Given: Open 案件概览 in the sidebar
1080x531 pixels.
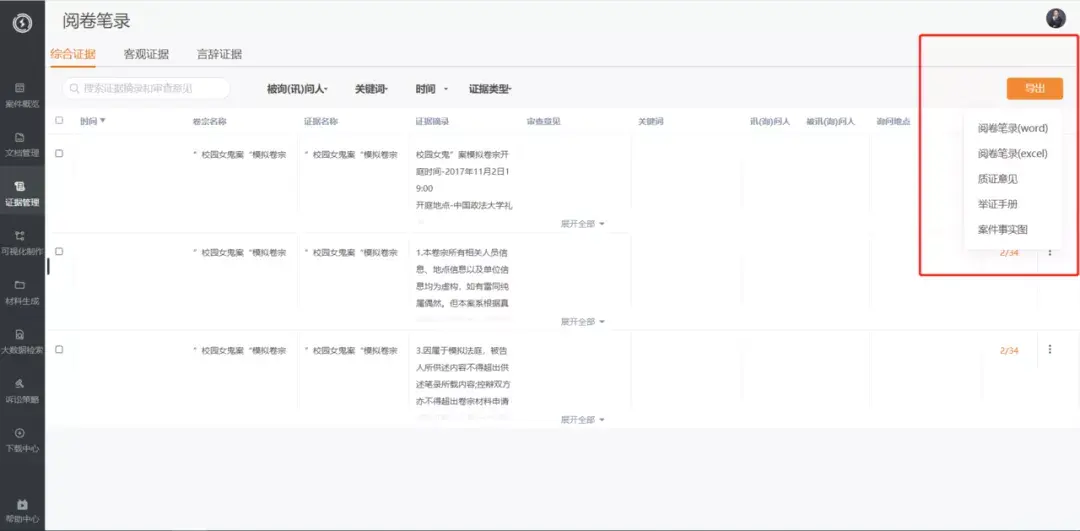Looking at the screenshot, I should [22, 95].
